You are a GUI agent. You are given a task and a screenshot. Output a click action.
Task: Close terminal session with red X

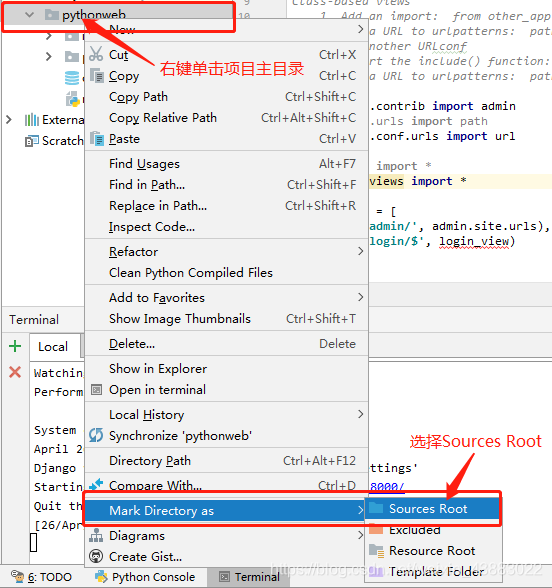click(15, 372)
